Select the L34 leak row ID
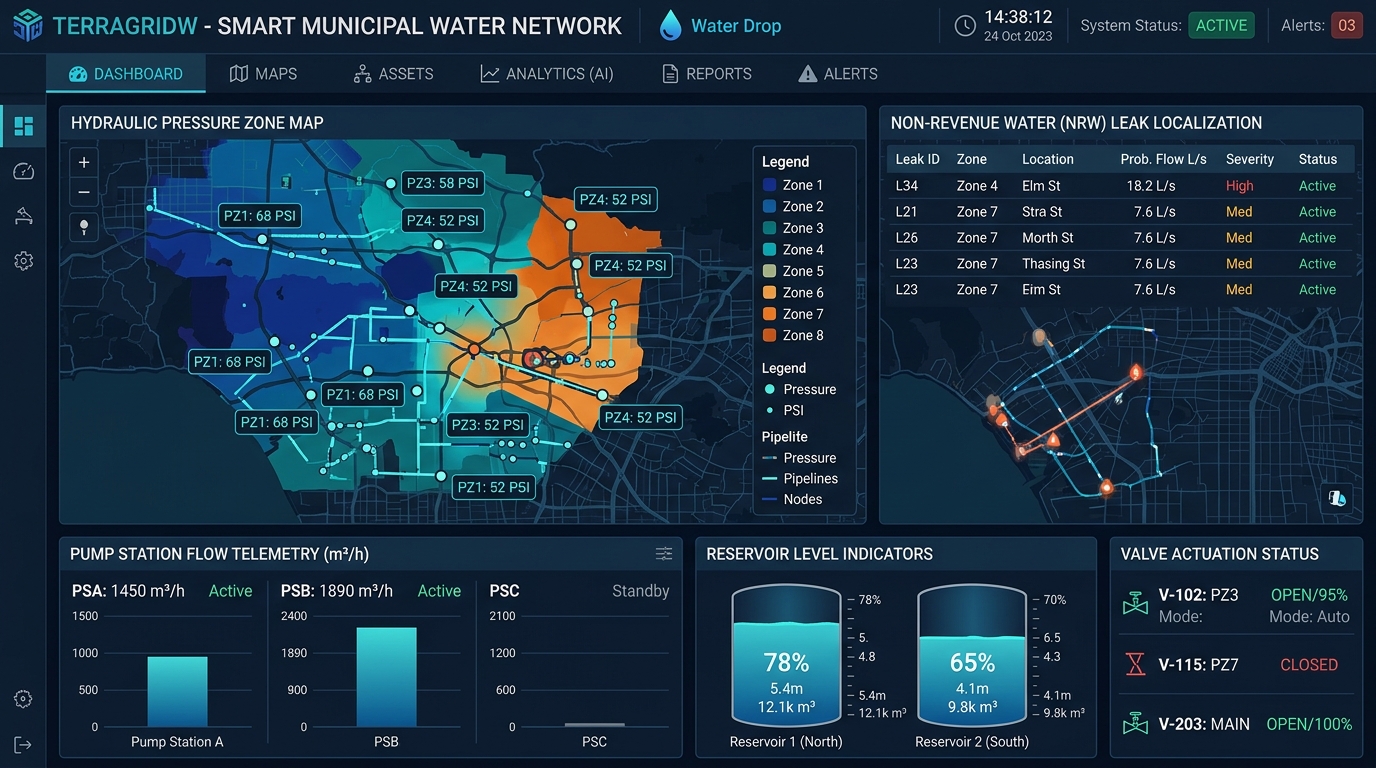 (x=907, y=186)
